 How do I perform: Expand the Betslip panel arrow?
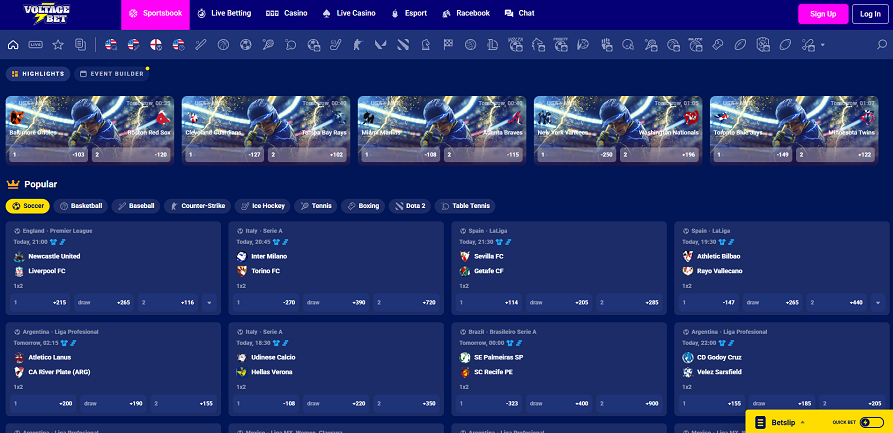click(802, 422)
